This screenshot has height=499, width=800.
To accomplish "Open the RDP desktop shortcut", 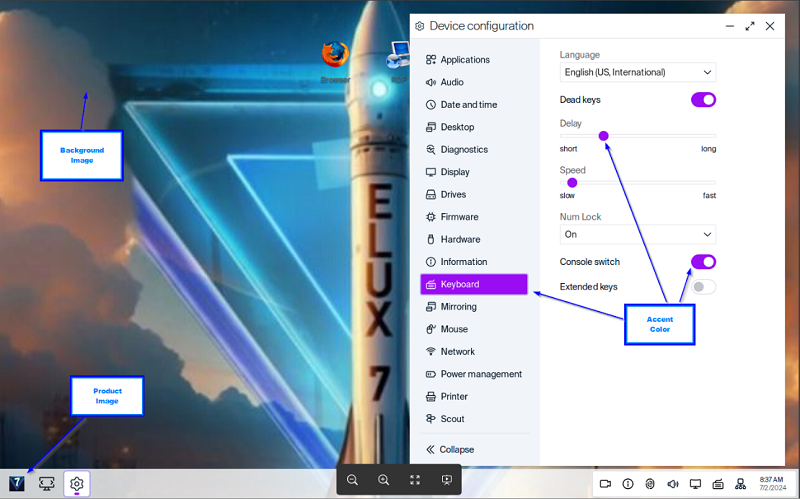I will (x=398, y=61).
